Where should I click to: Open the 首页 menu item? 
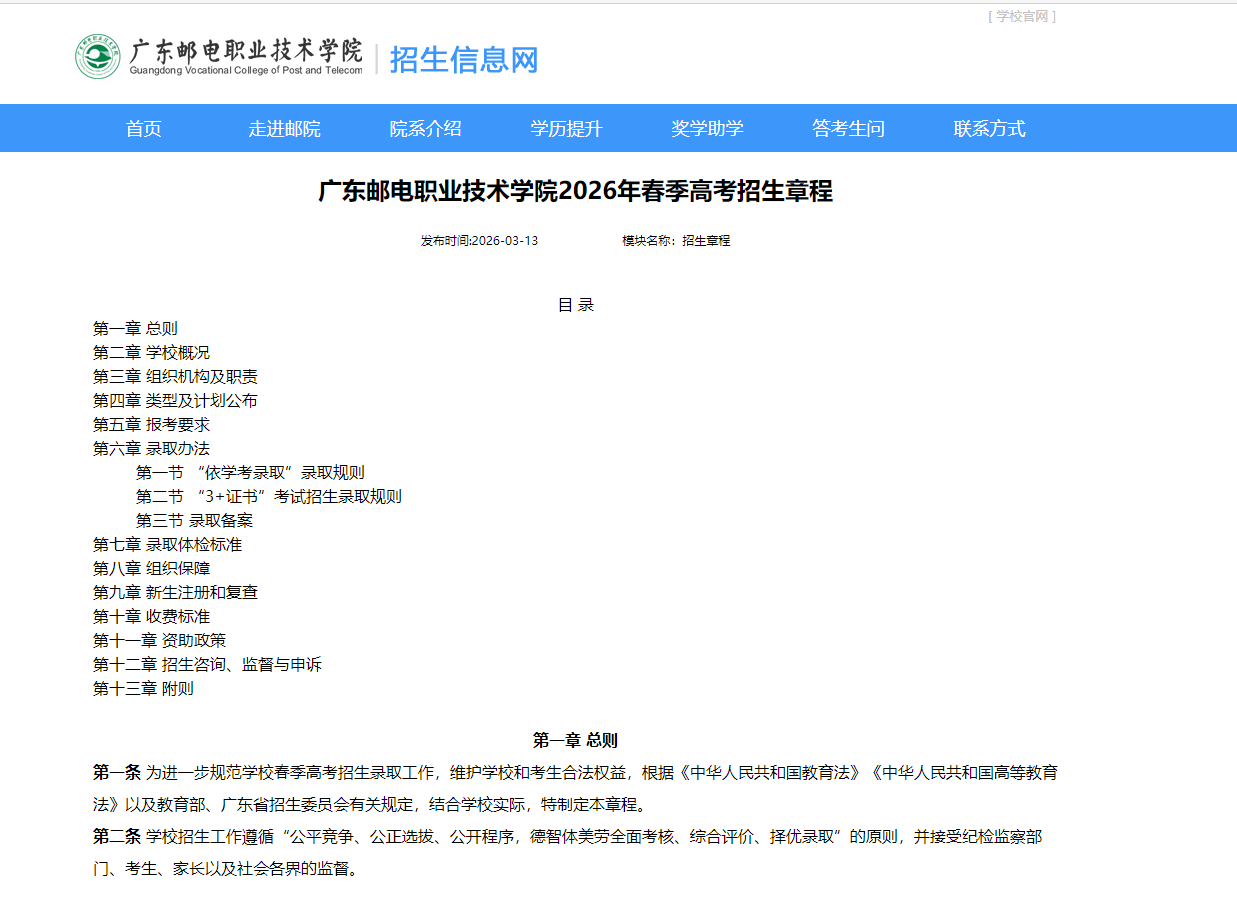click(x=142, y=128)
